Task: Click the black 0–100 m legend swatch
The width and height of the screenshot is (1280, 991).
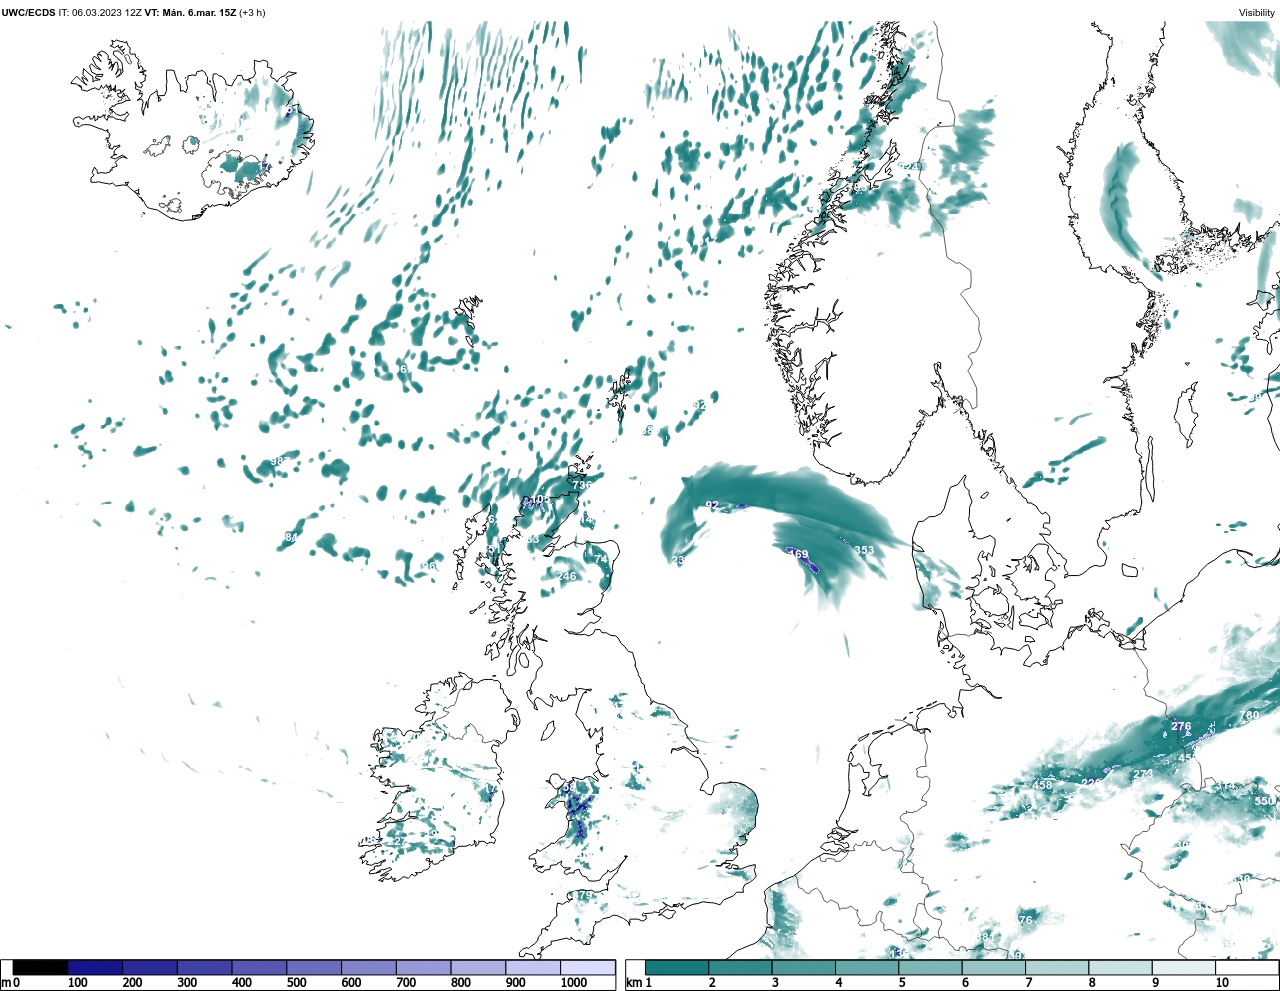Action: tap(40, 968)
